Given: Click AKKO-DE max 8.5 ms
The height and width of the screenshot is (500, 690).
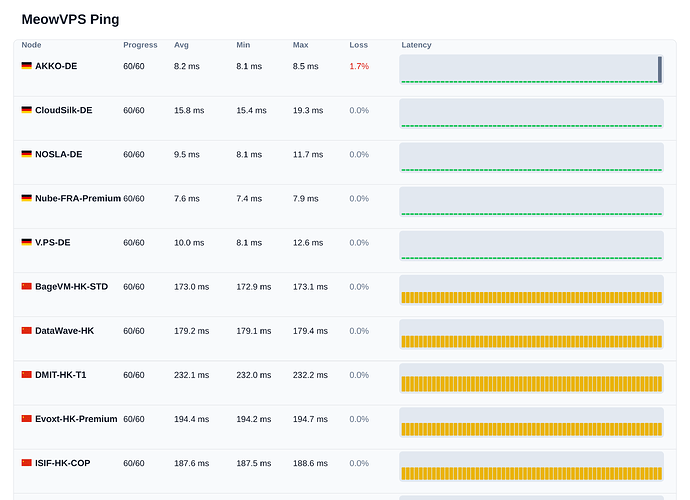Looking at the screenshot, I should (305, 66).
